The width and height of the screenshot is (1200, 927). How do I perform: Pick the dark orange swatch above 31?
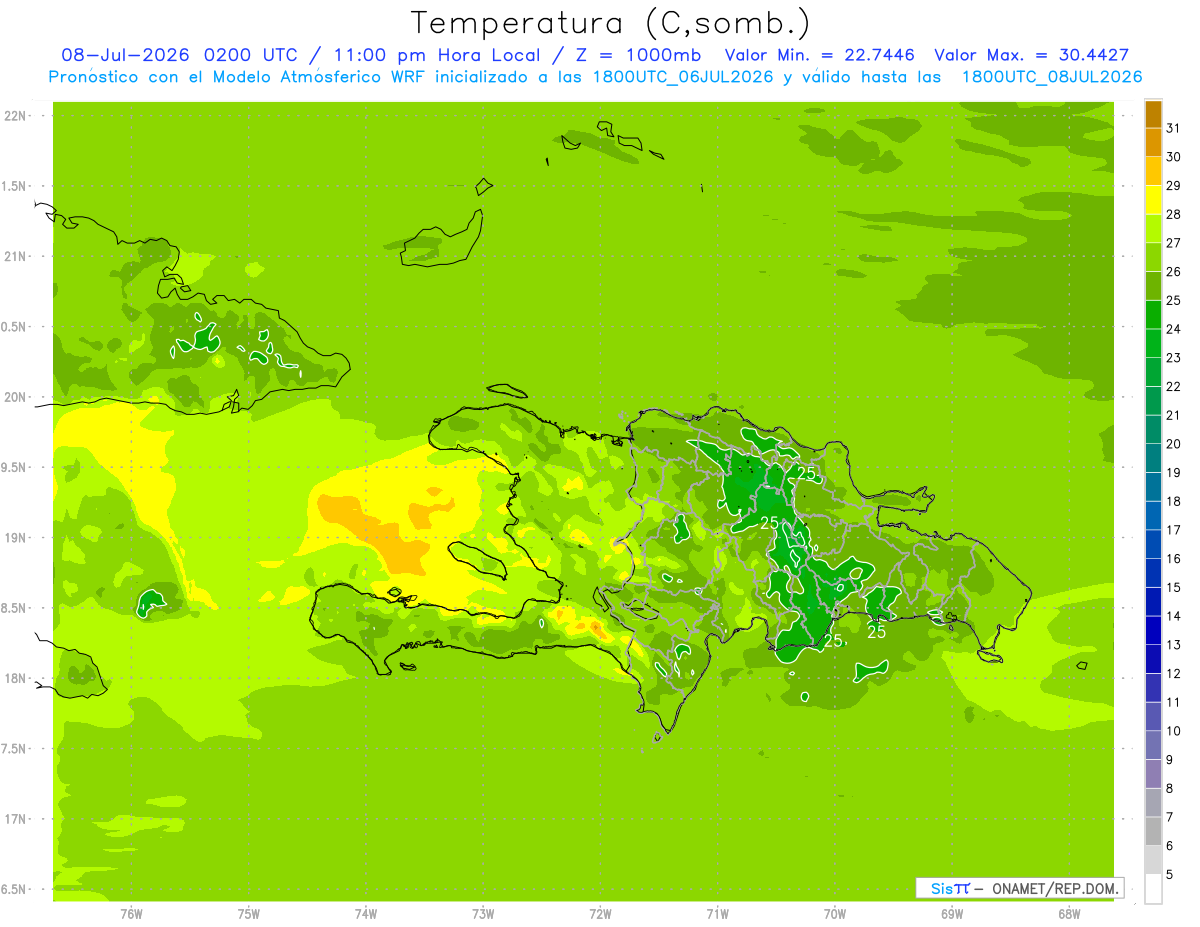(1153, 114)
